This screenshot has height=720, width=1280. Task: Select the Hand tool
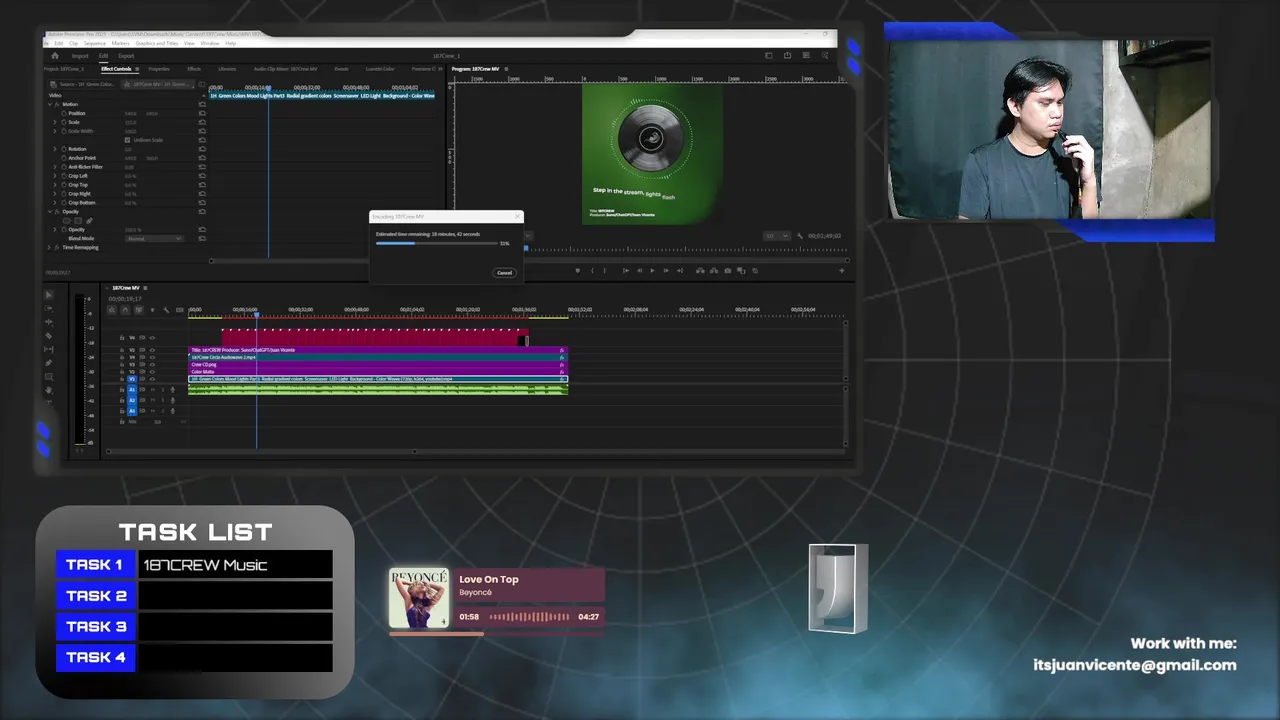[49, 390]
